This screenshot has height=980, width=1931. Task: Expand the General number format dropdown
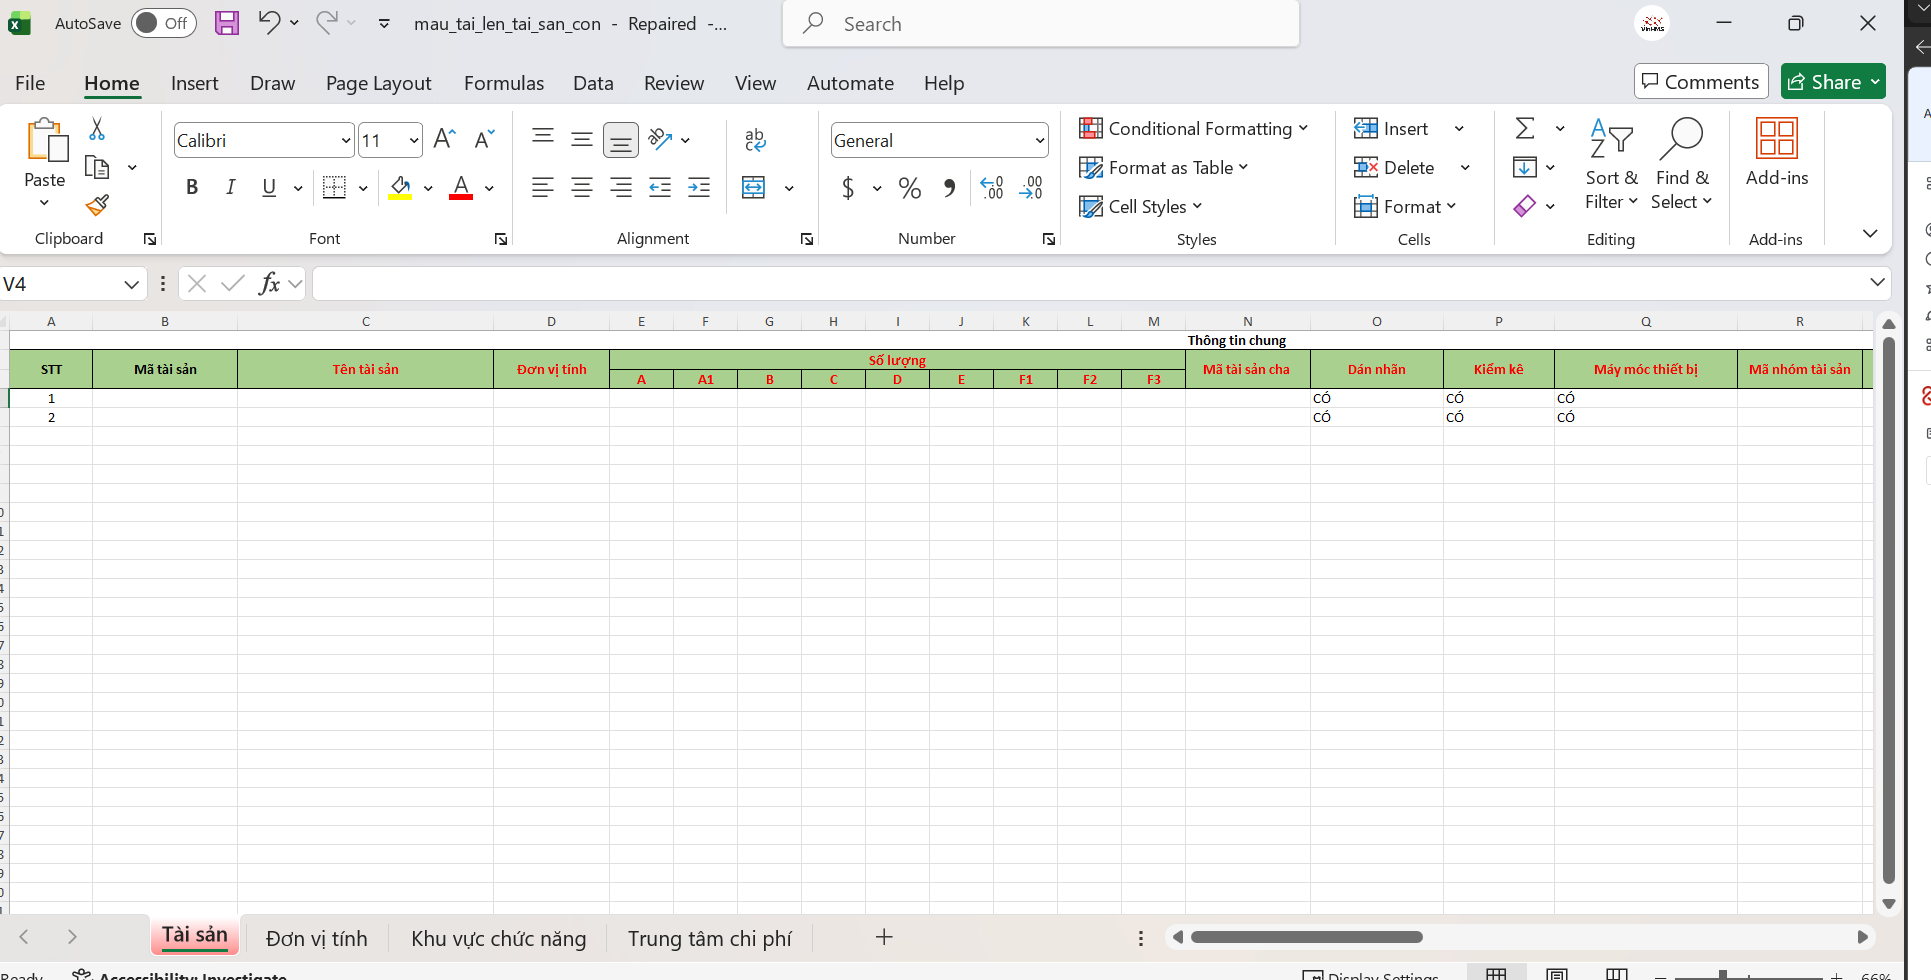pyautogui.click(x=1039, y=141)
